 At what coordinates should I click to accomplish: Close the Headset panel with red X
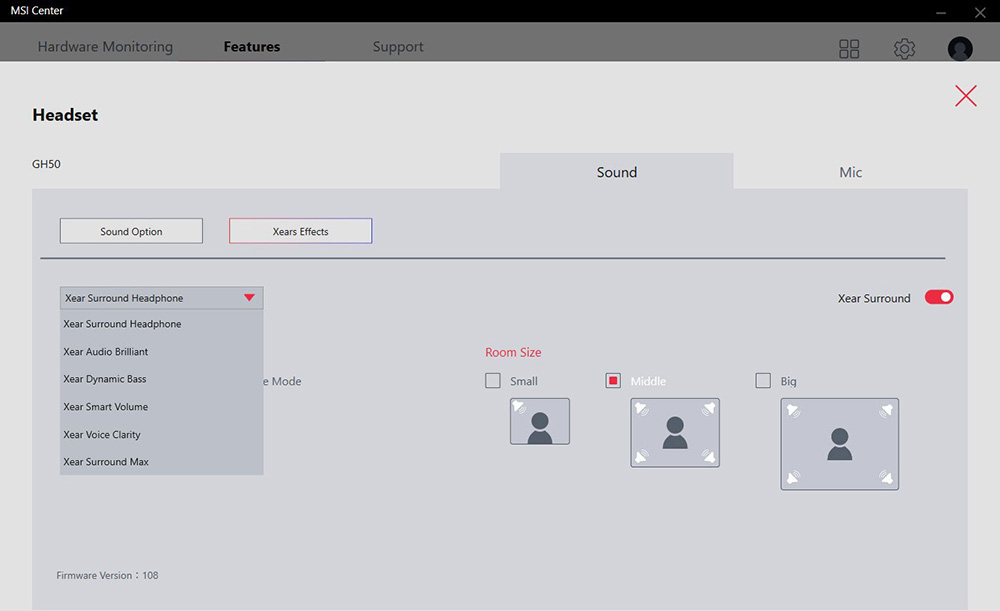(x=966, y=96)
